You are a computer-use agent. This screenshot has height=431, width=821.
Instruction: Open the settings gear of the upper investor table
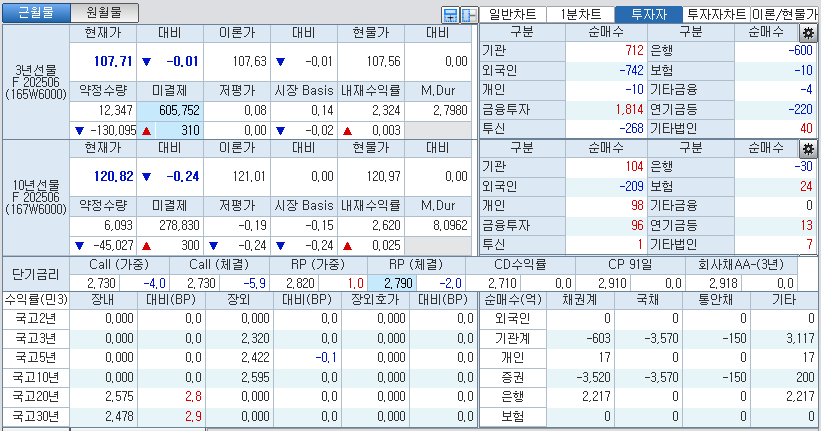[x=808, y=33]
